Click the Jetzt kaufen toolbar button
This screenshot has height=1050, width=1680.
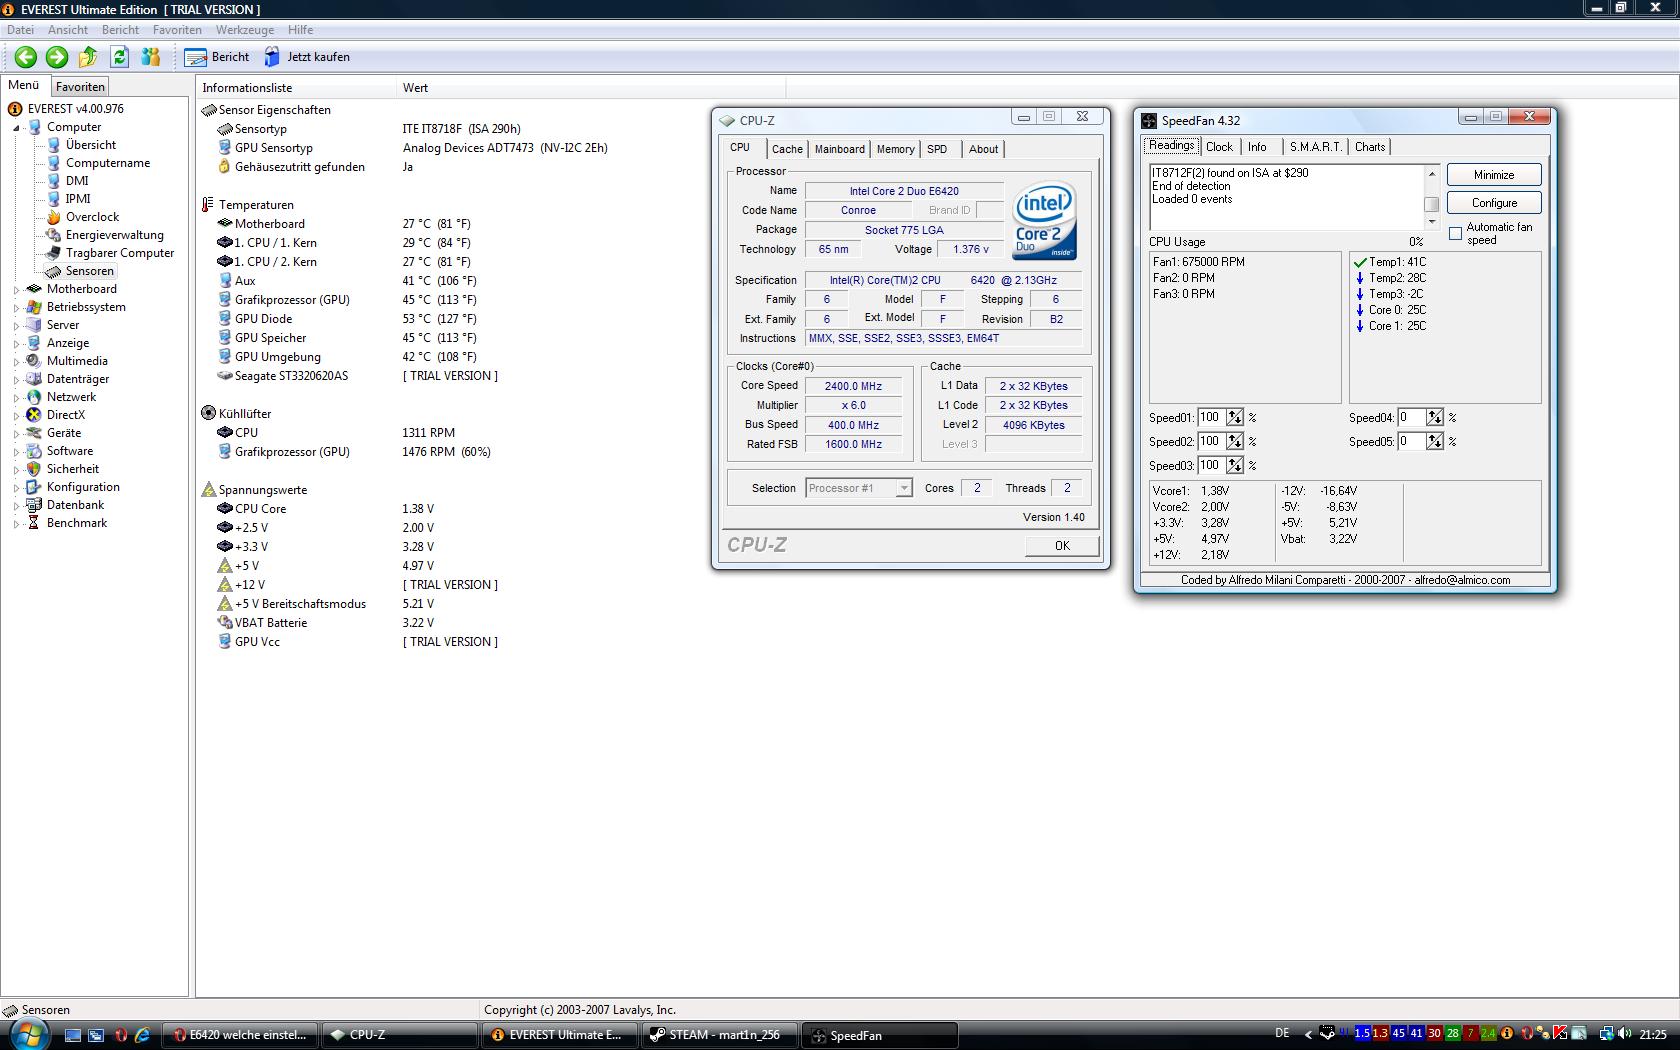[307, 57]
